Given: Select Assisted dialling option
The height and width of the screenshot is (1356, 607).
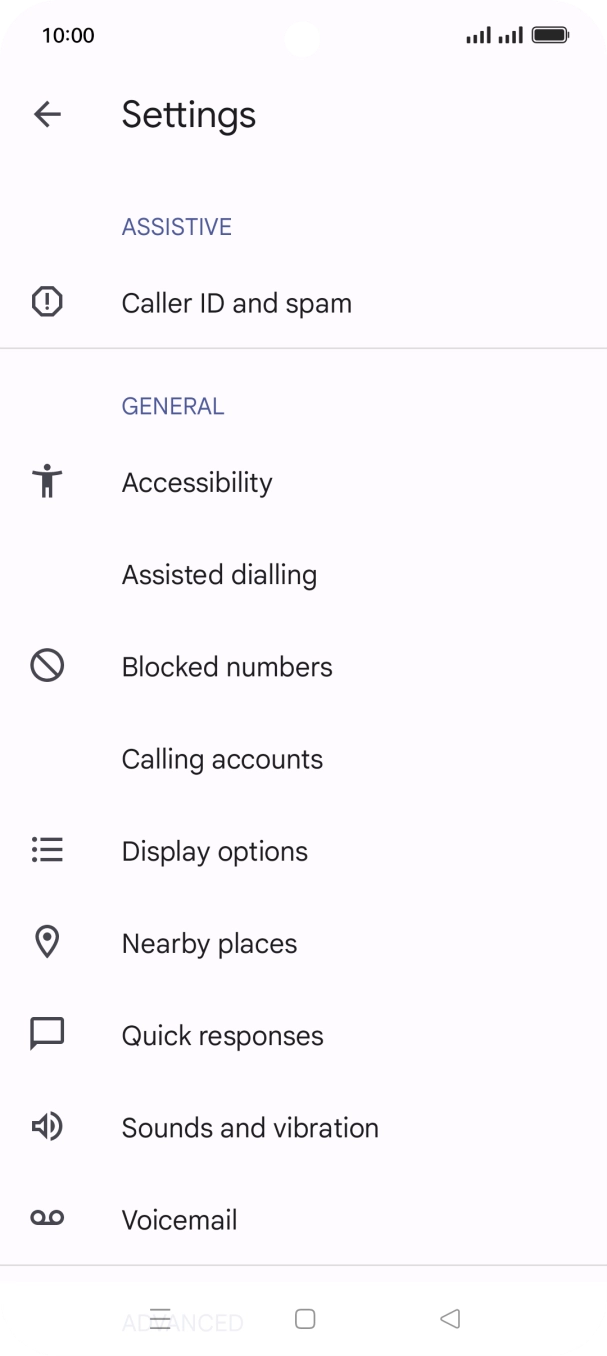Looking at the screenshot, I should pyautogui.click(x=219, y=575).
